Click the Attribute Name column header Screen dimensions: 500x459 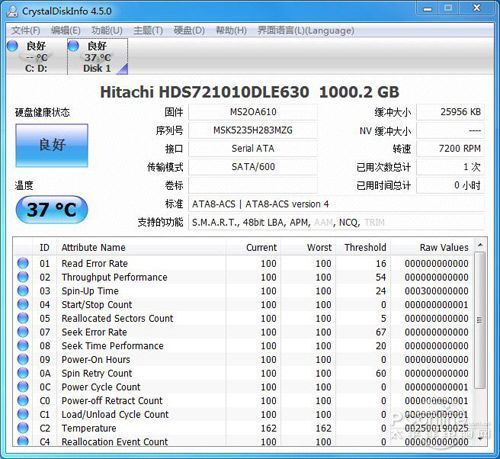141,247
